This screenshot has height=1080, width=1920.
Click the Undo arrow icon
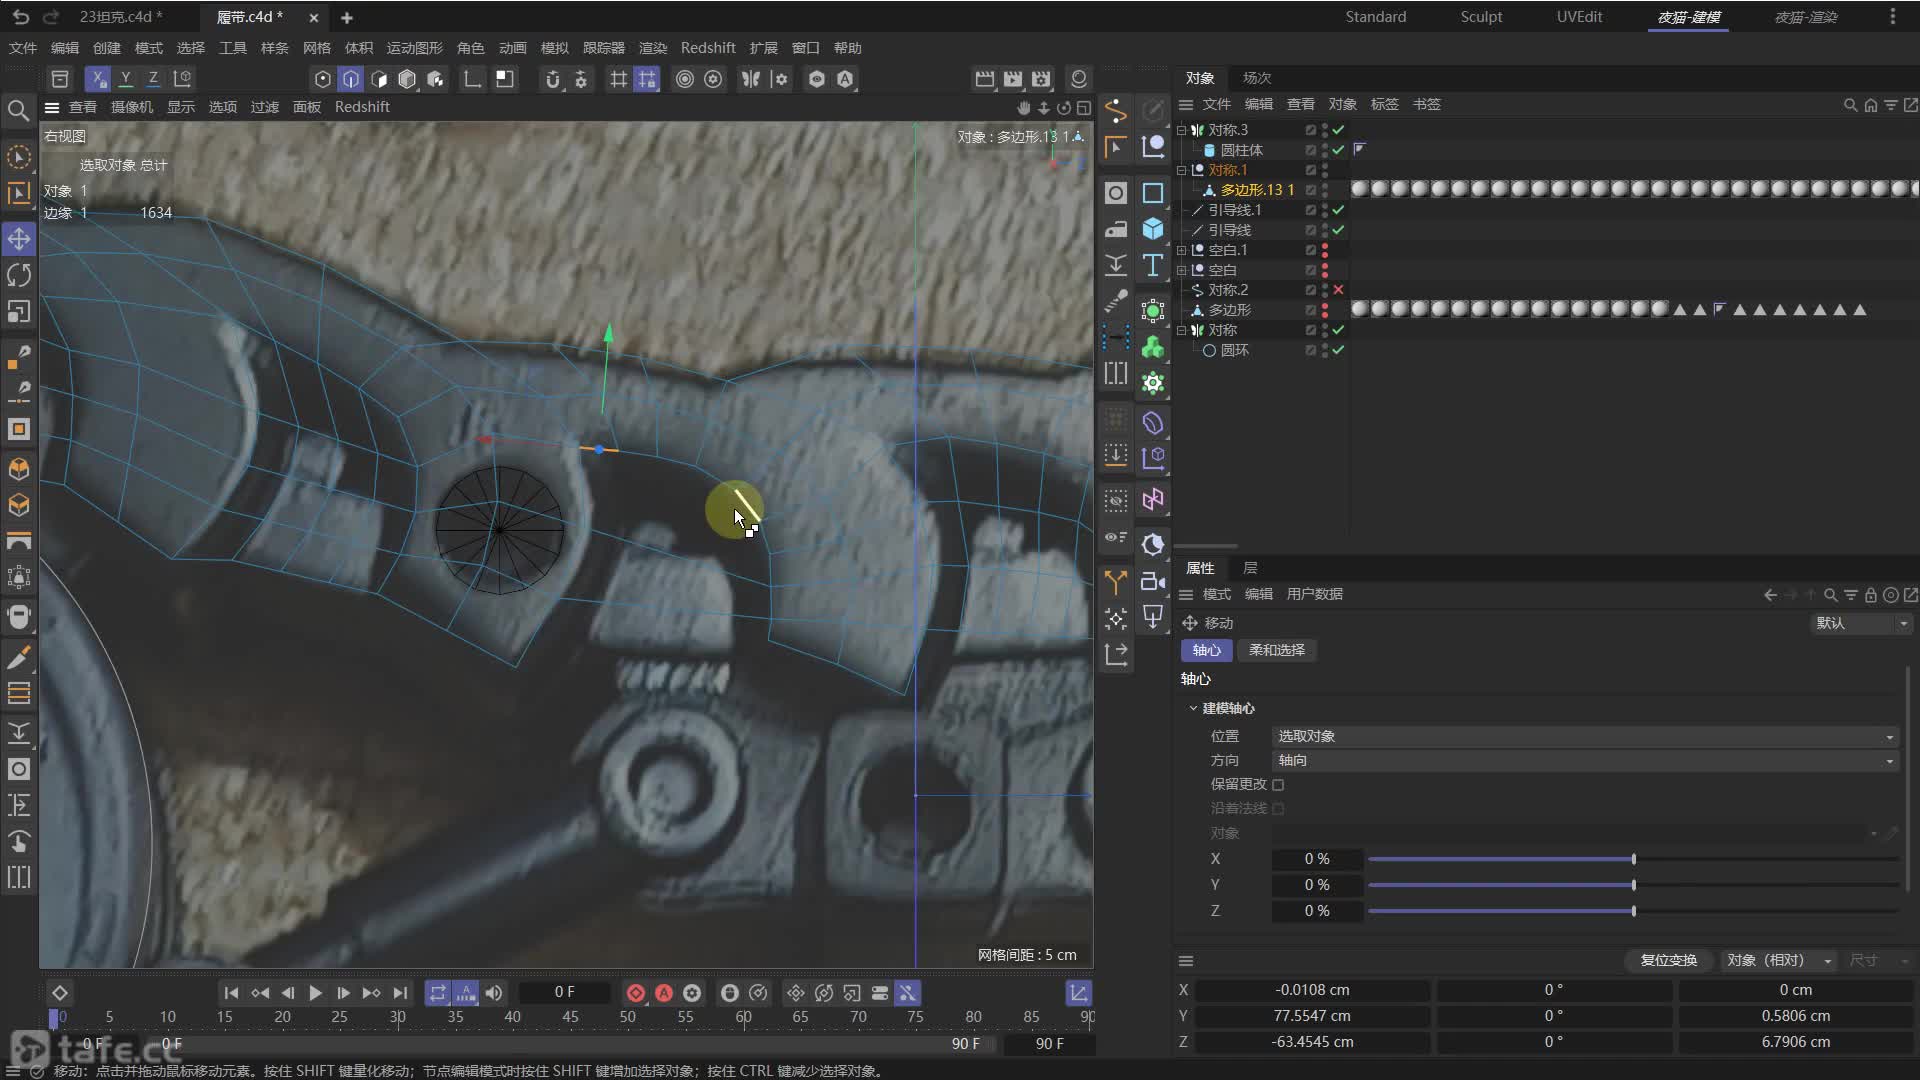tap(21, 17)
